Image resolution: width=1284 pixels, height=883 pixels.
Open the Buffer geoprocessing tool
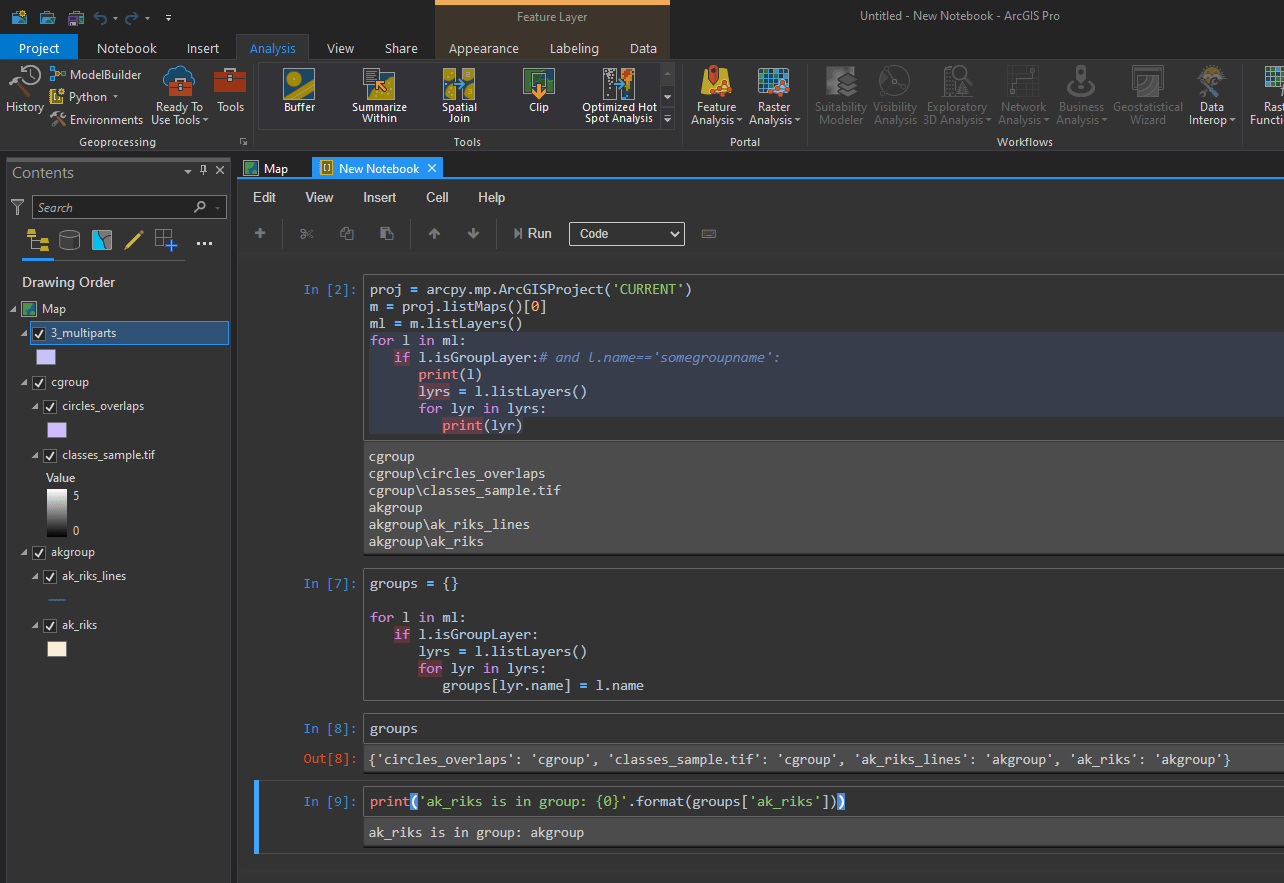coord(299,91)
